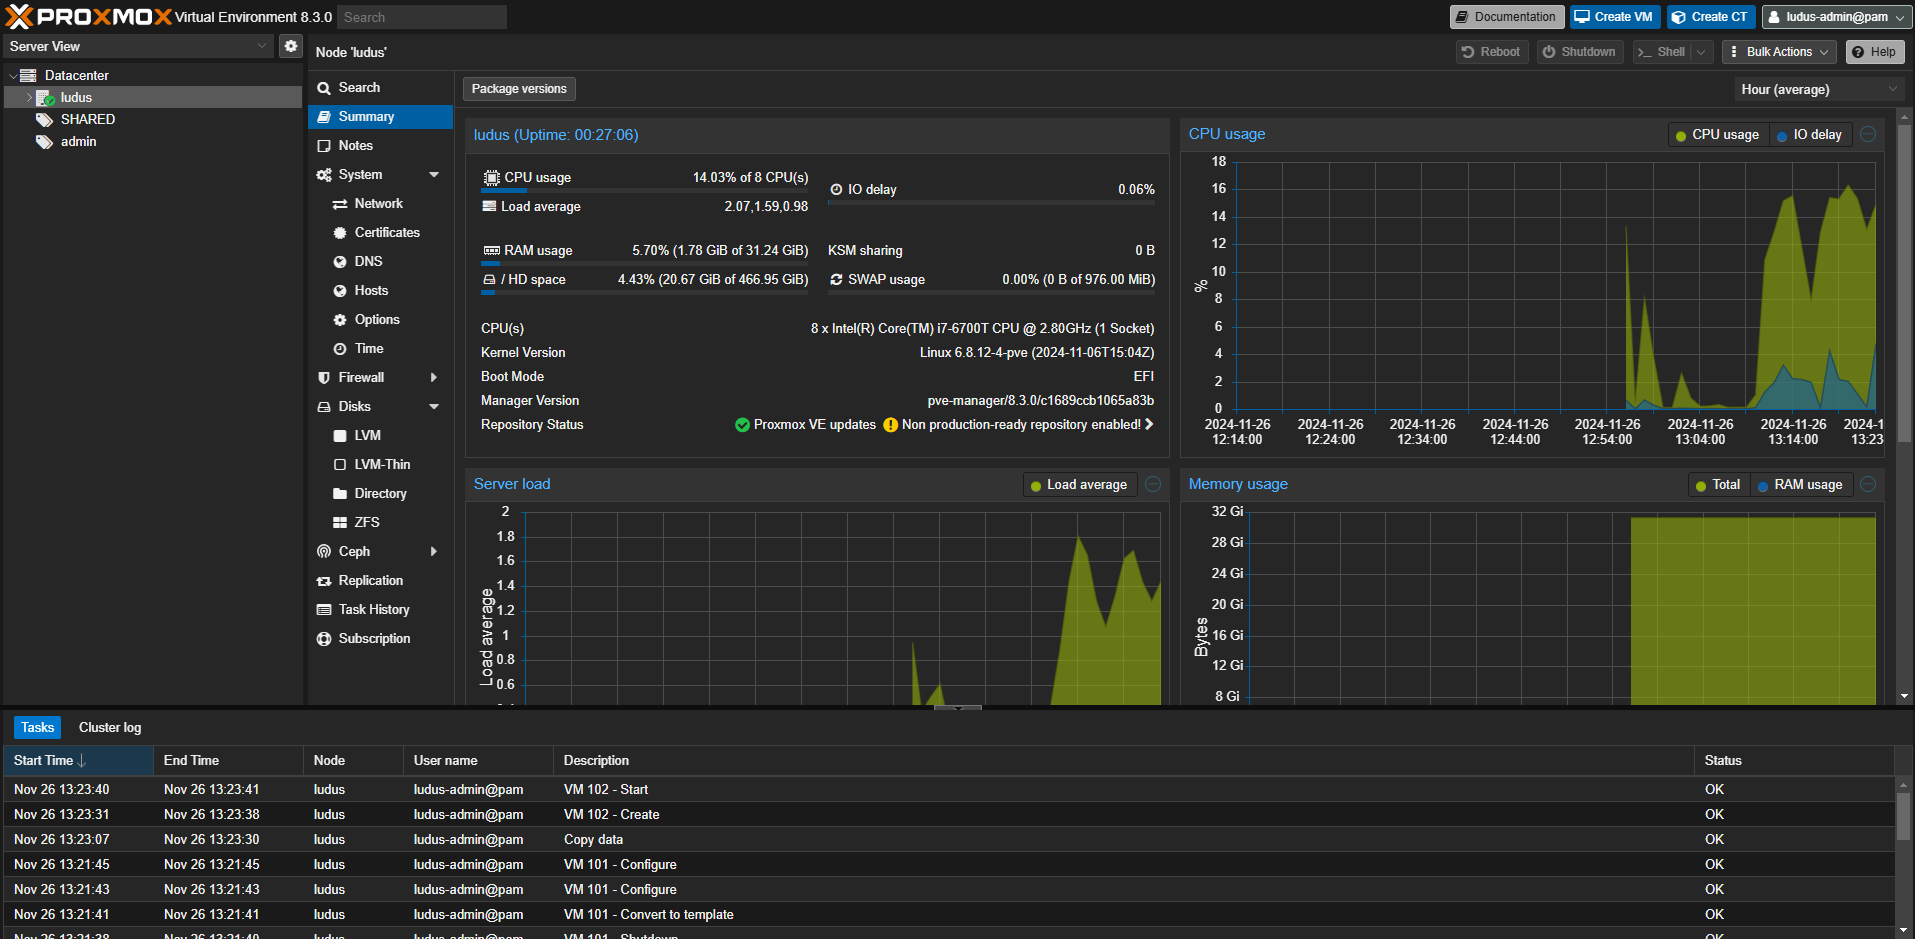This screenshot has height=939, width=1915.
Task: Open the Documentation
Action: click(1506, 17)
